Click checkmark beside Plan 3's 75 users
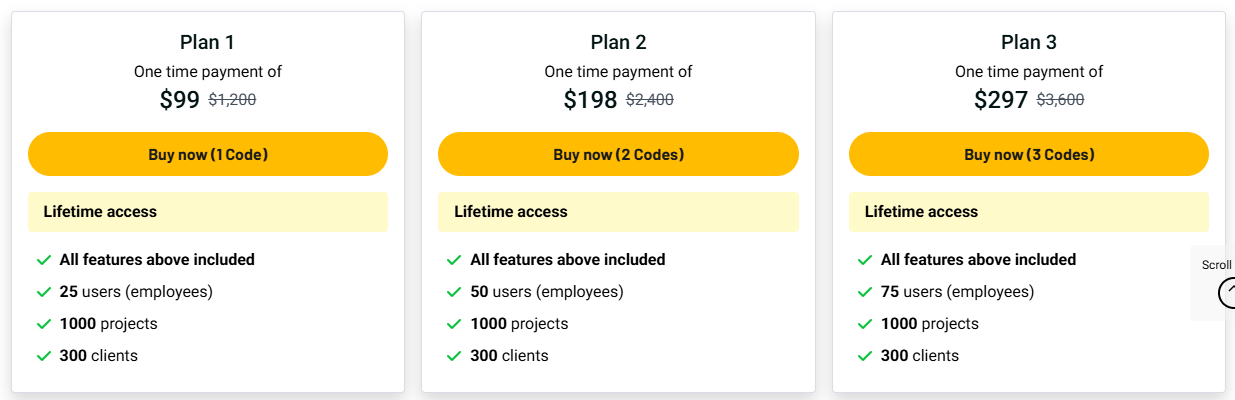This screenshot has height=400, width=1235. 865,292
